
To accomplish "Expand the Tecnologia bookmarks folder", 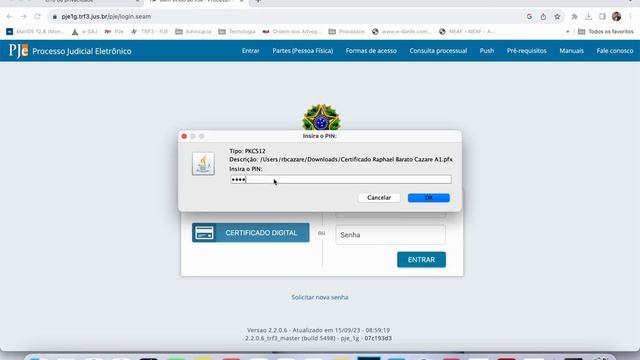I will pyautogui.click(x=237, y=31).
